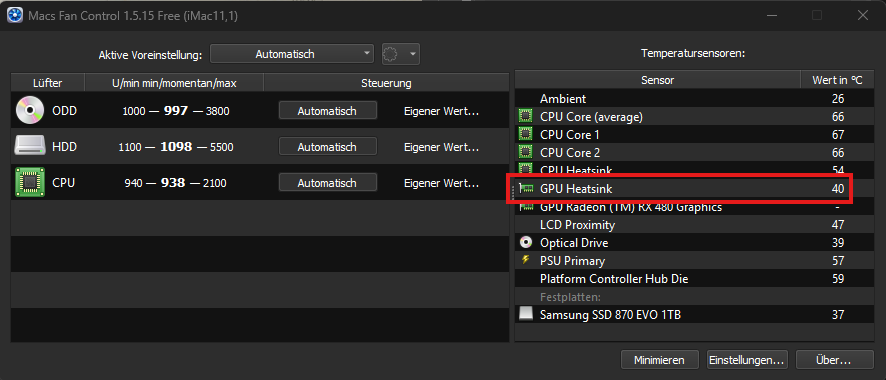The height and width of the screenshot is (380, 886).
Task: Close the Macs Fan Control window
Action: pyautogui.click(x=862, y=15)
